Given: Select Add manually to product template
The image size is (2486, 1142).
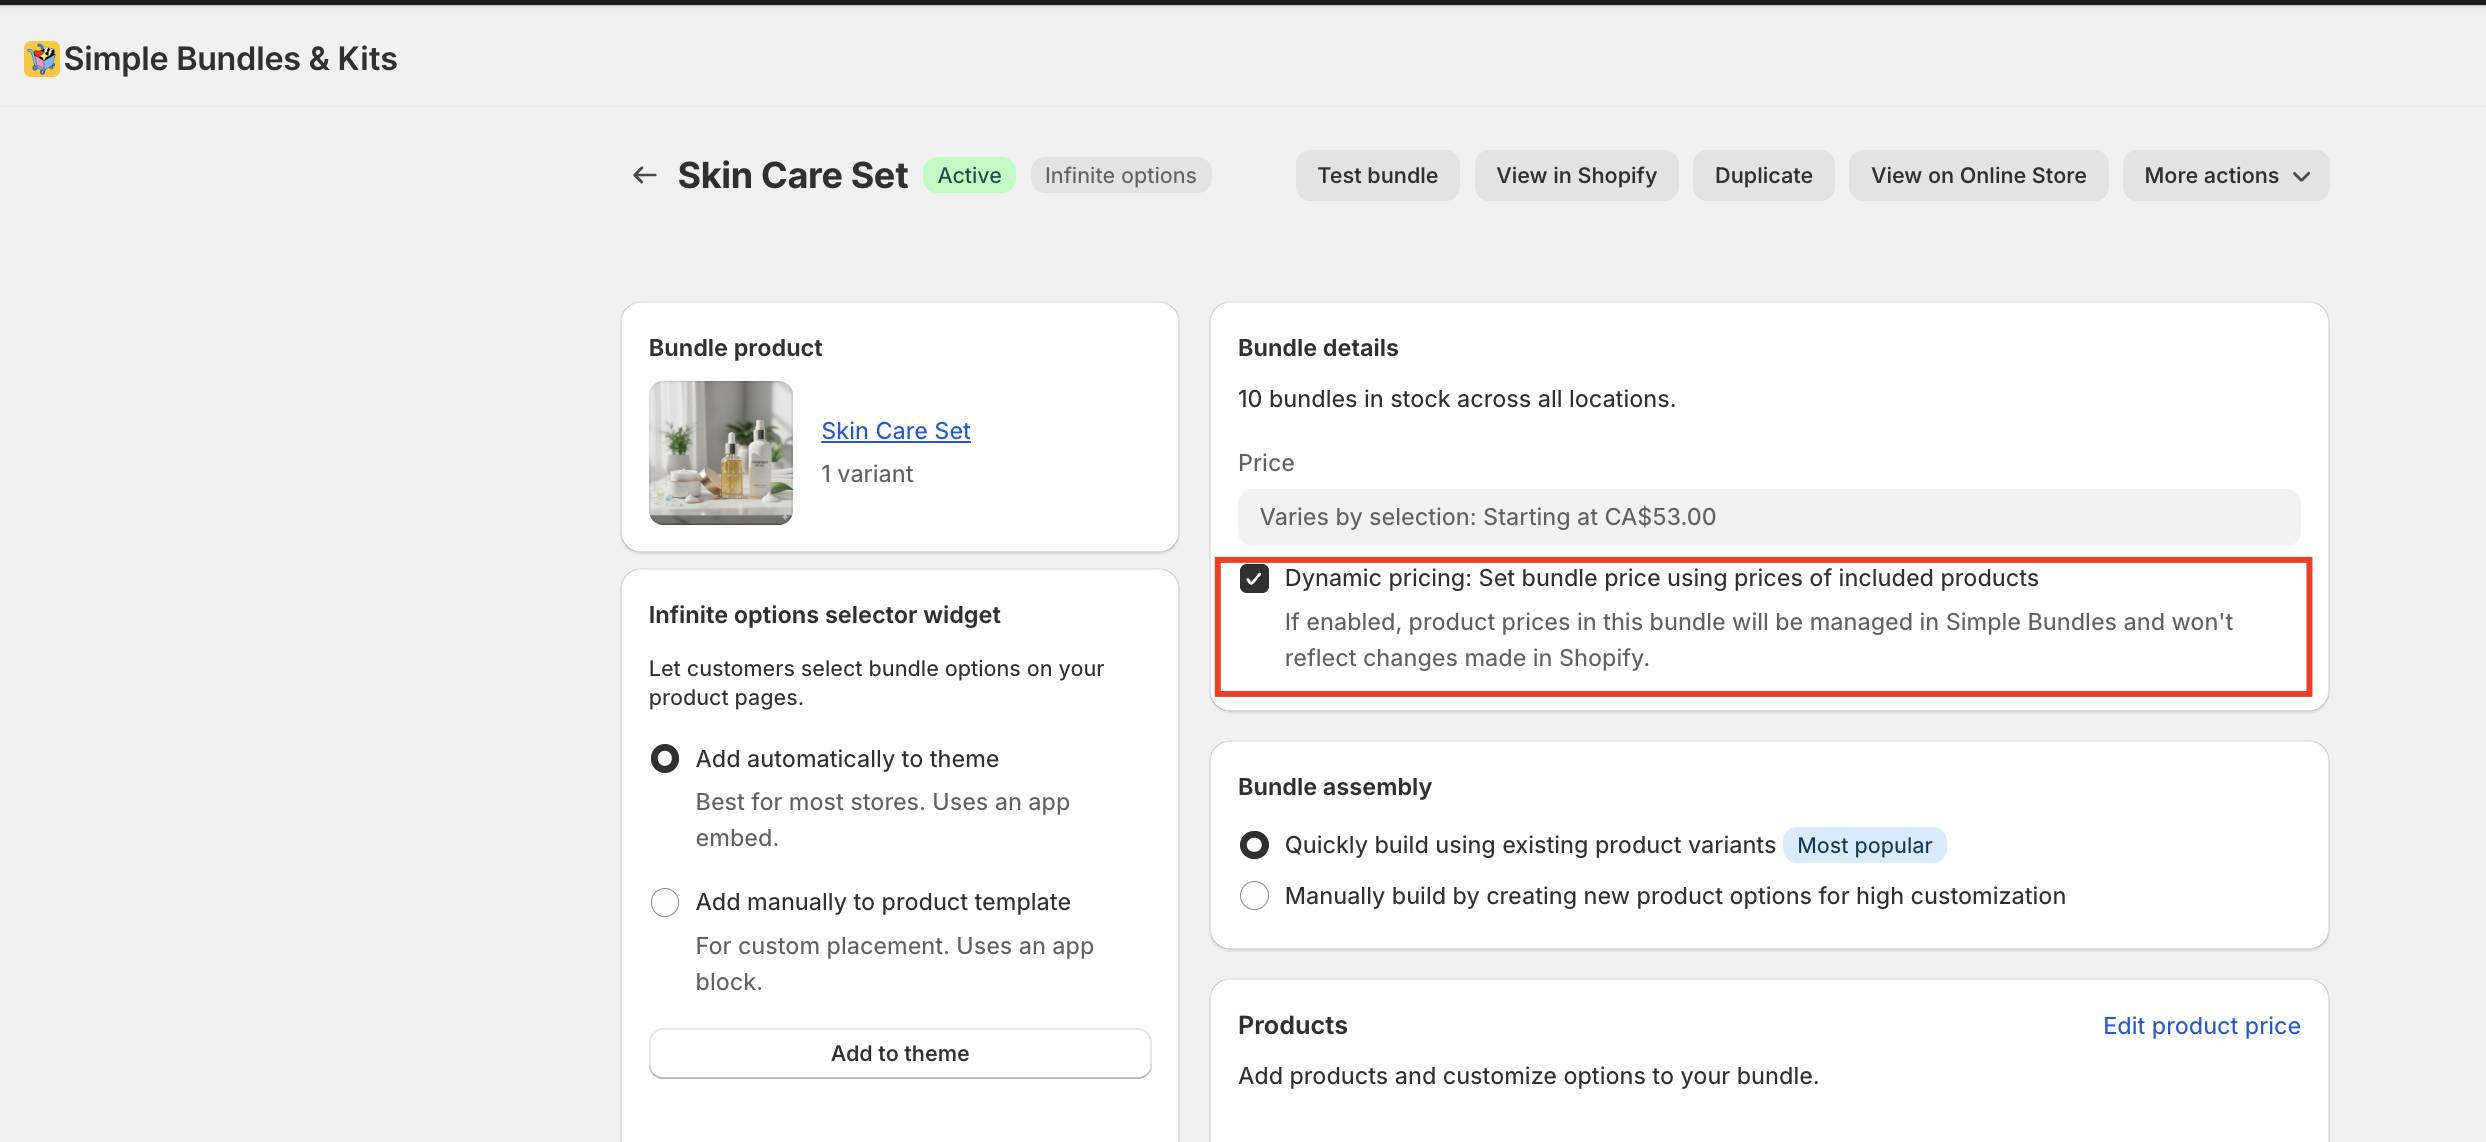Looking at the screenshot, I should pos(665,902).
